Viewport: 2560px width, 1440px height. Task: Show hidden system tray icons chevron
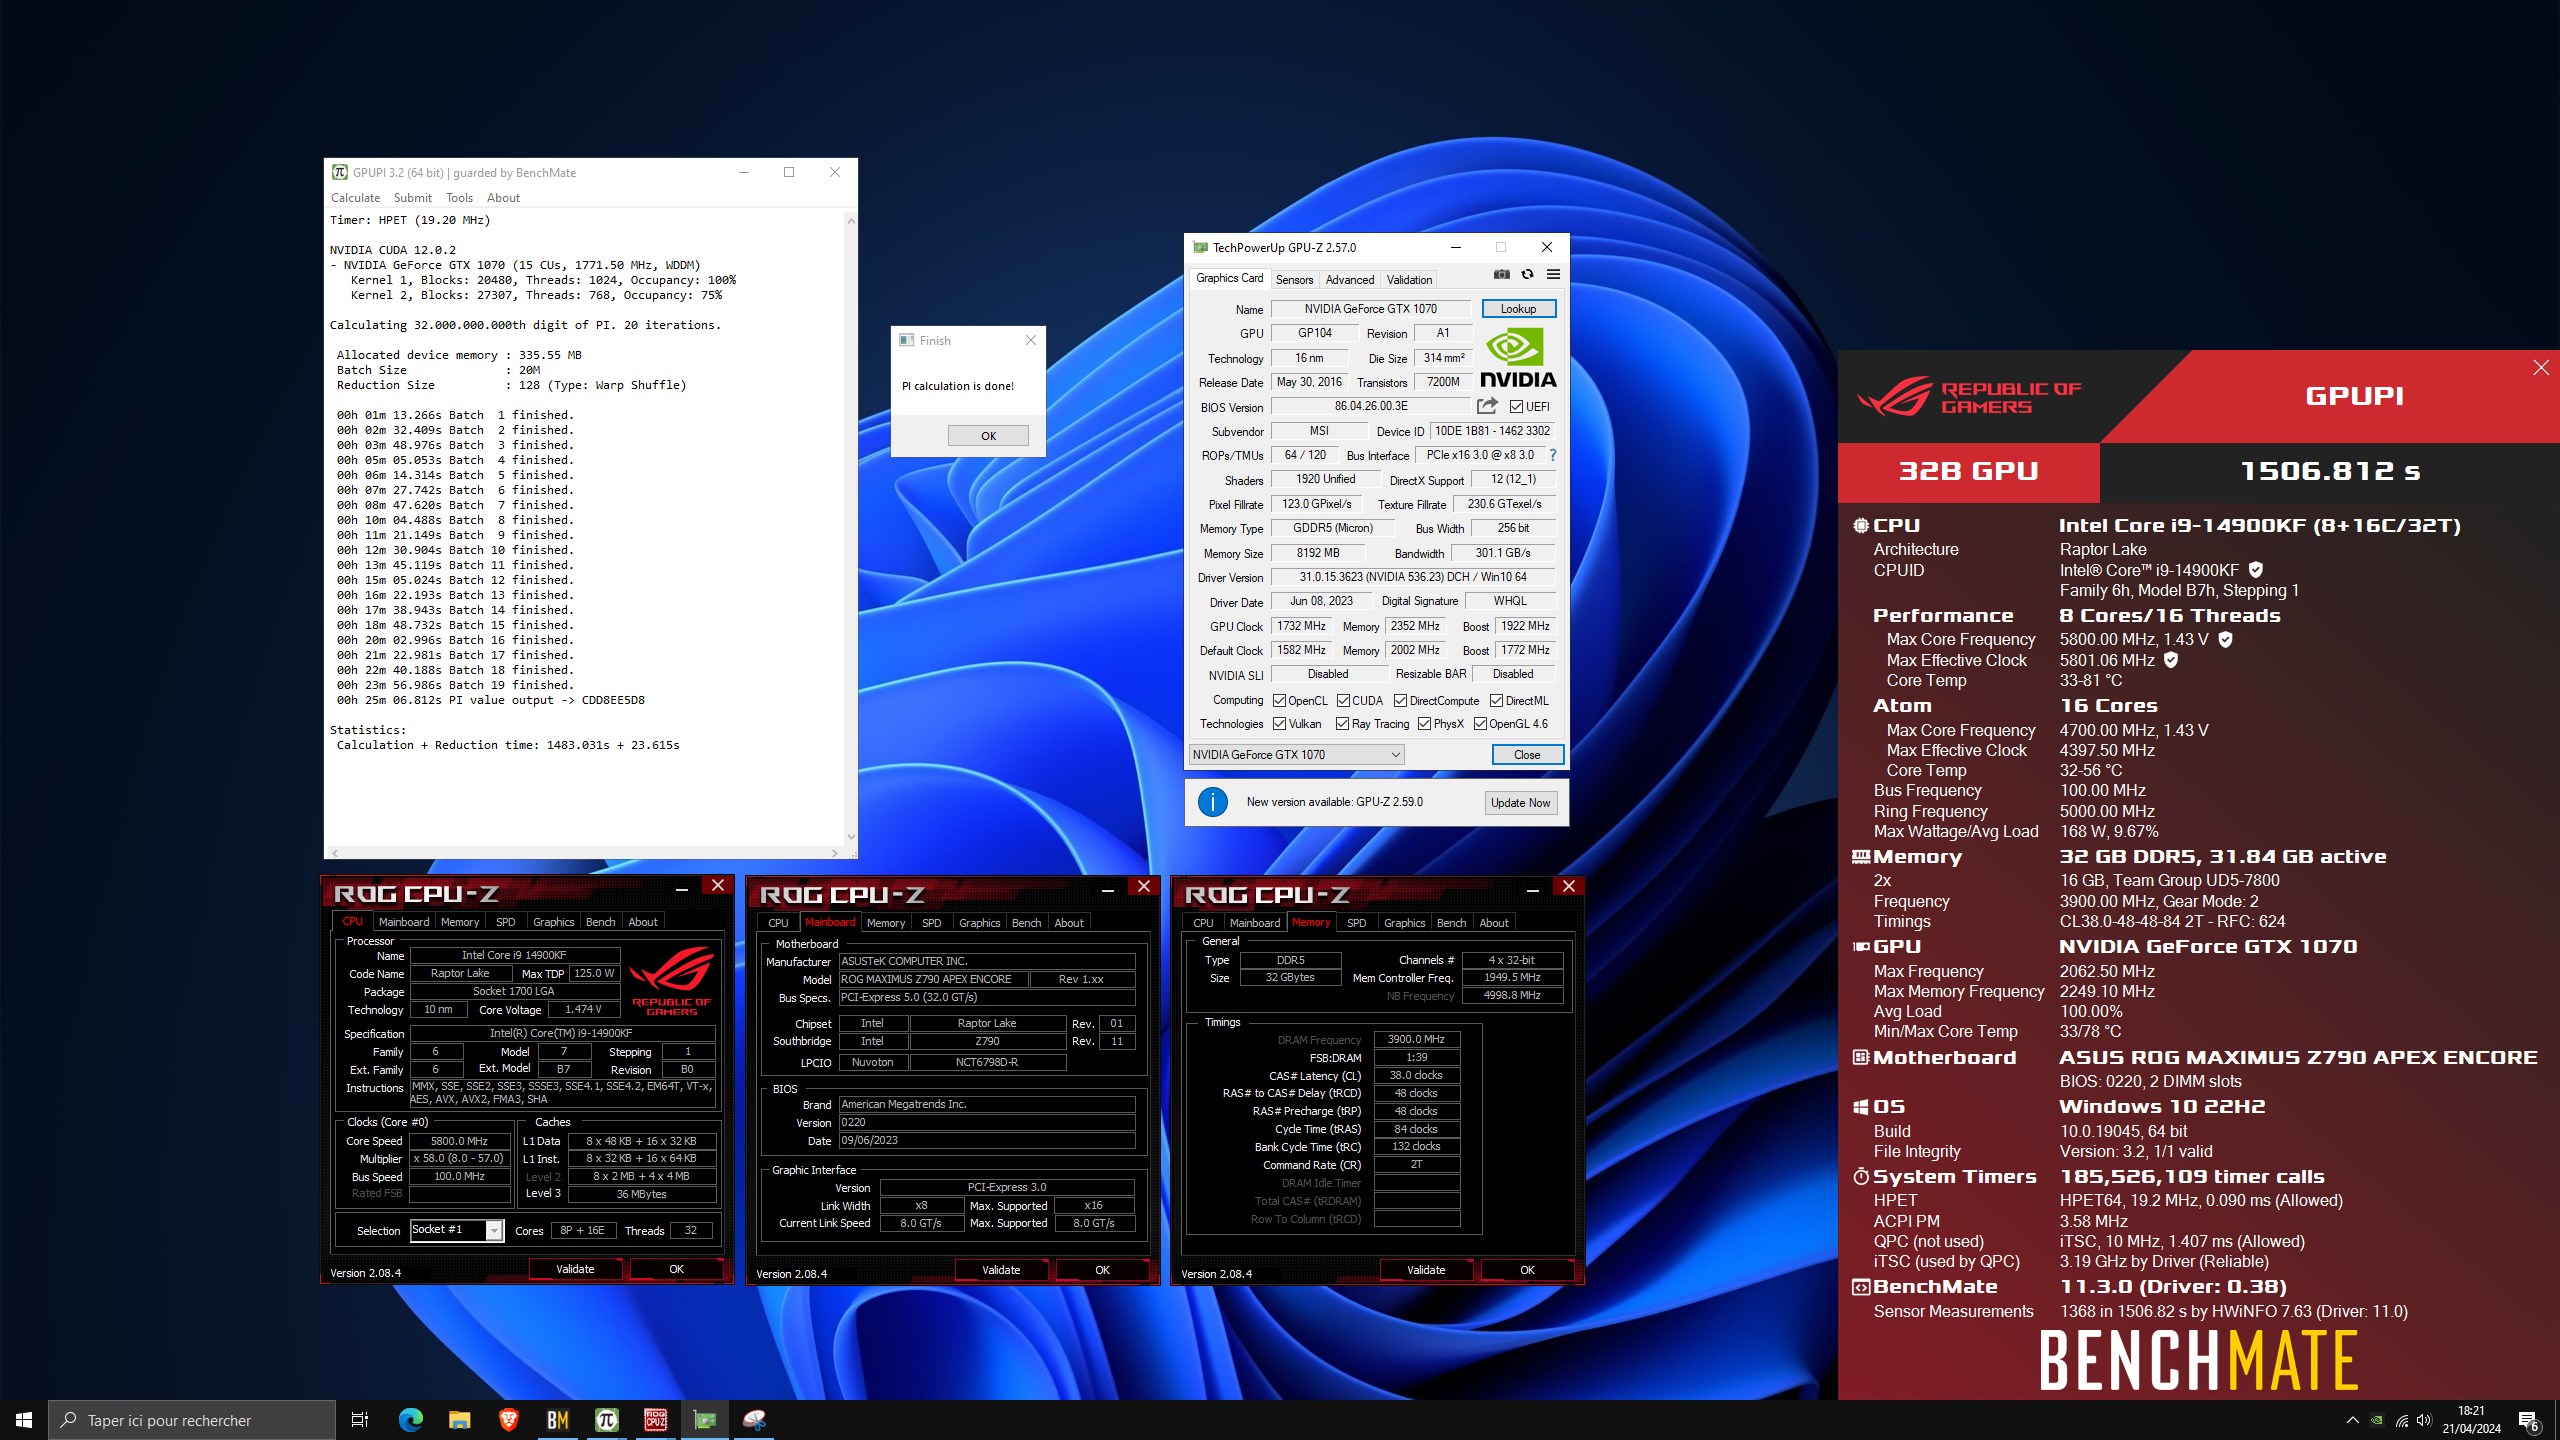pos(2352,1420)
